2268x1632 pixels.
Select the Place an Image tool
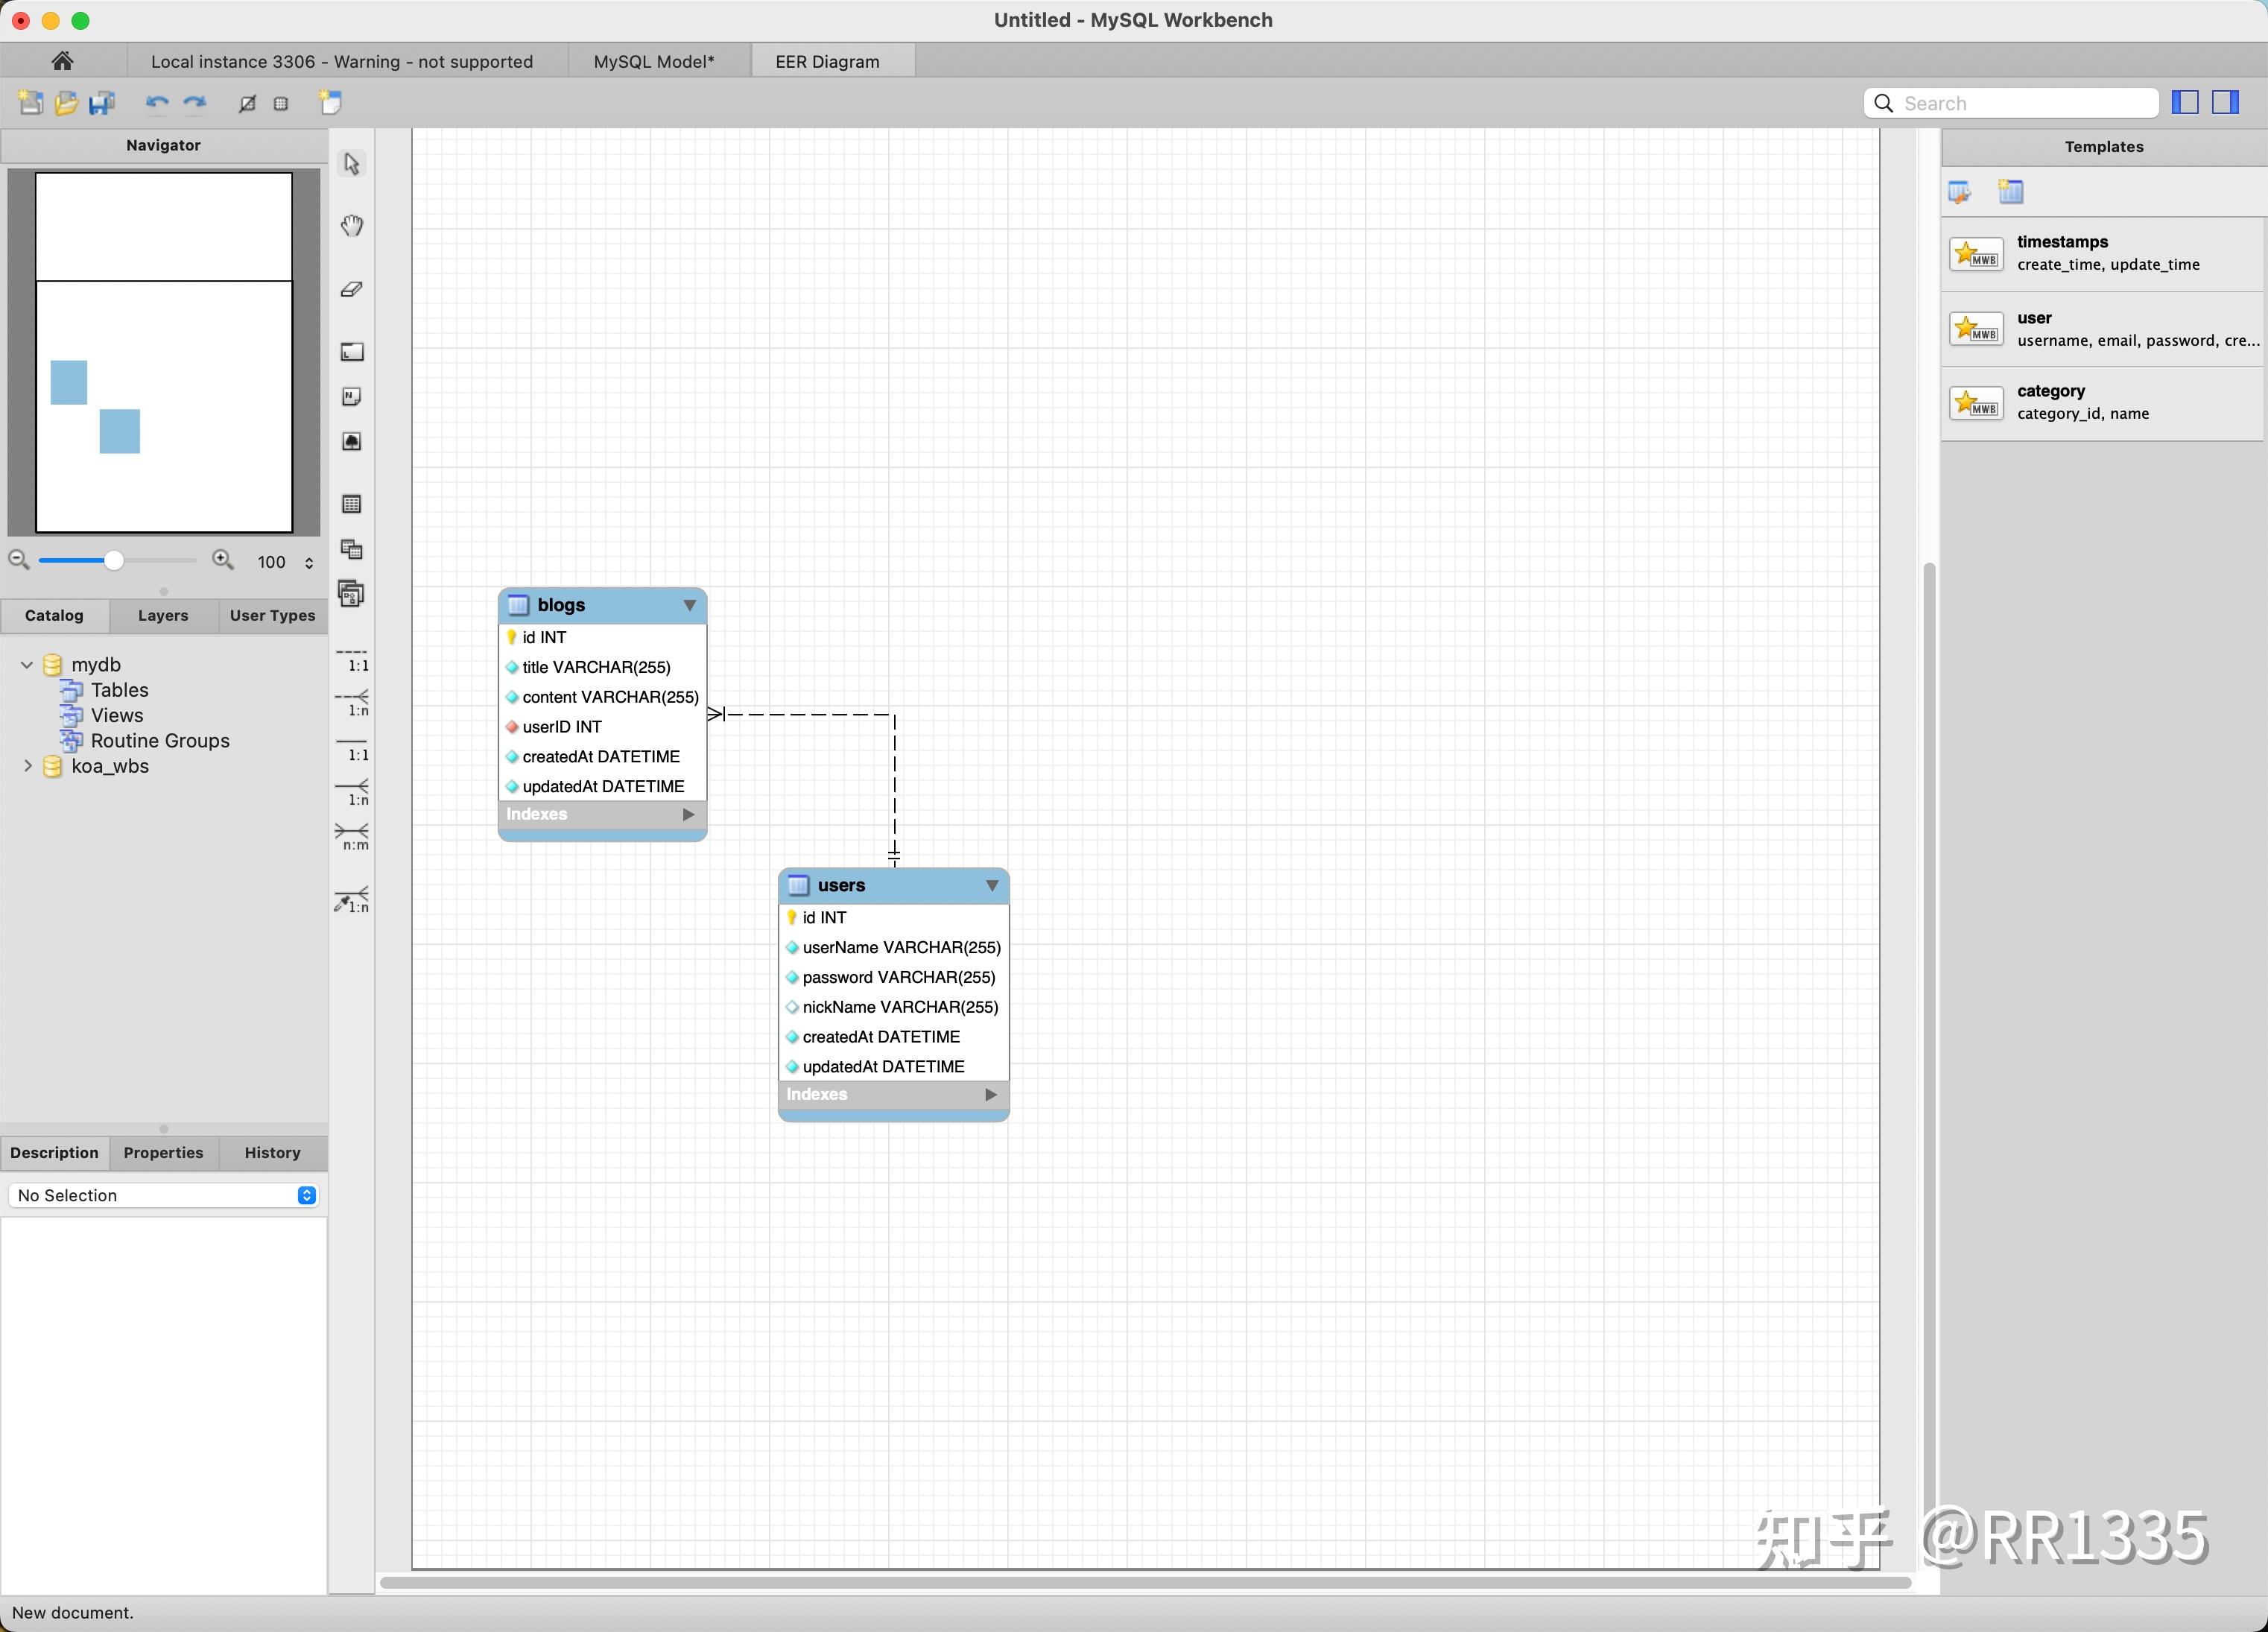[351, 441]
